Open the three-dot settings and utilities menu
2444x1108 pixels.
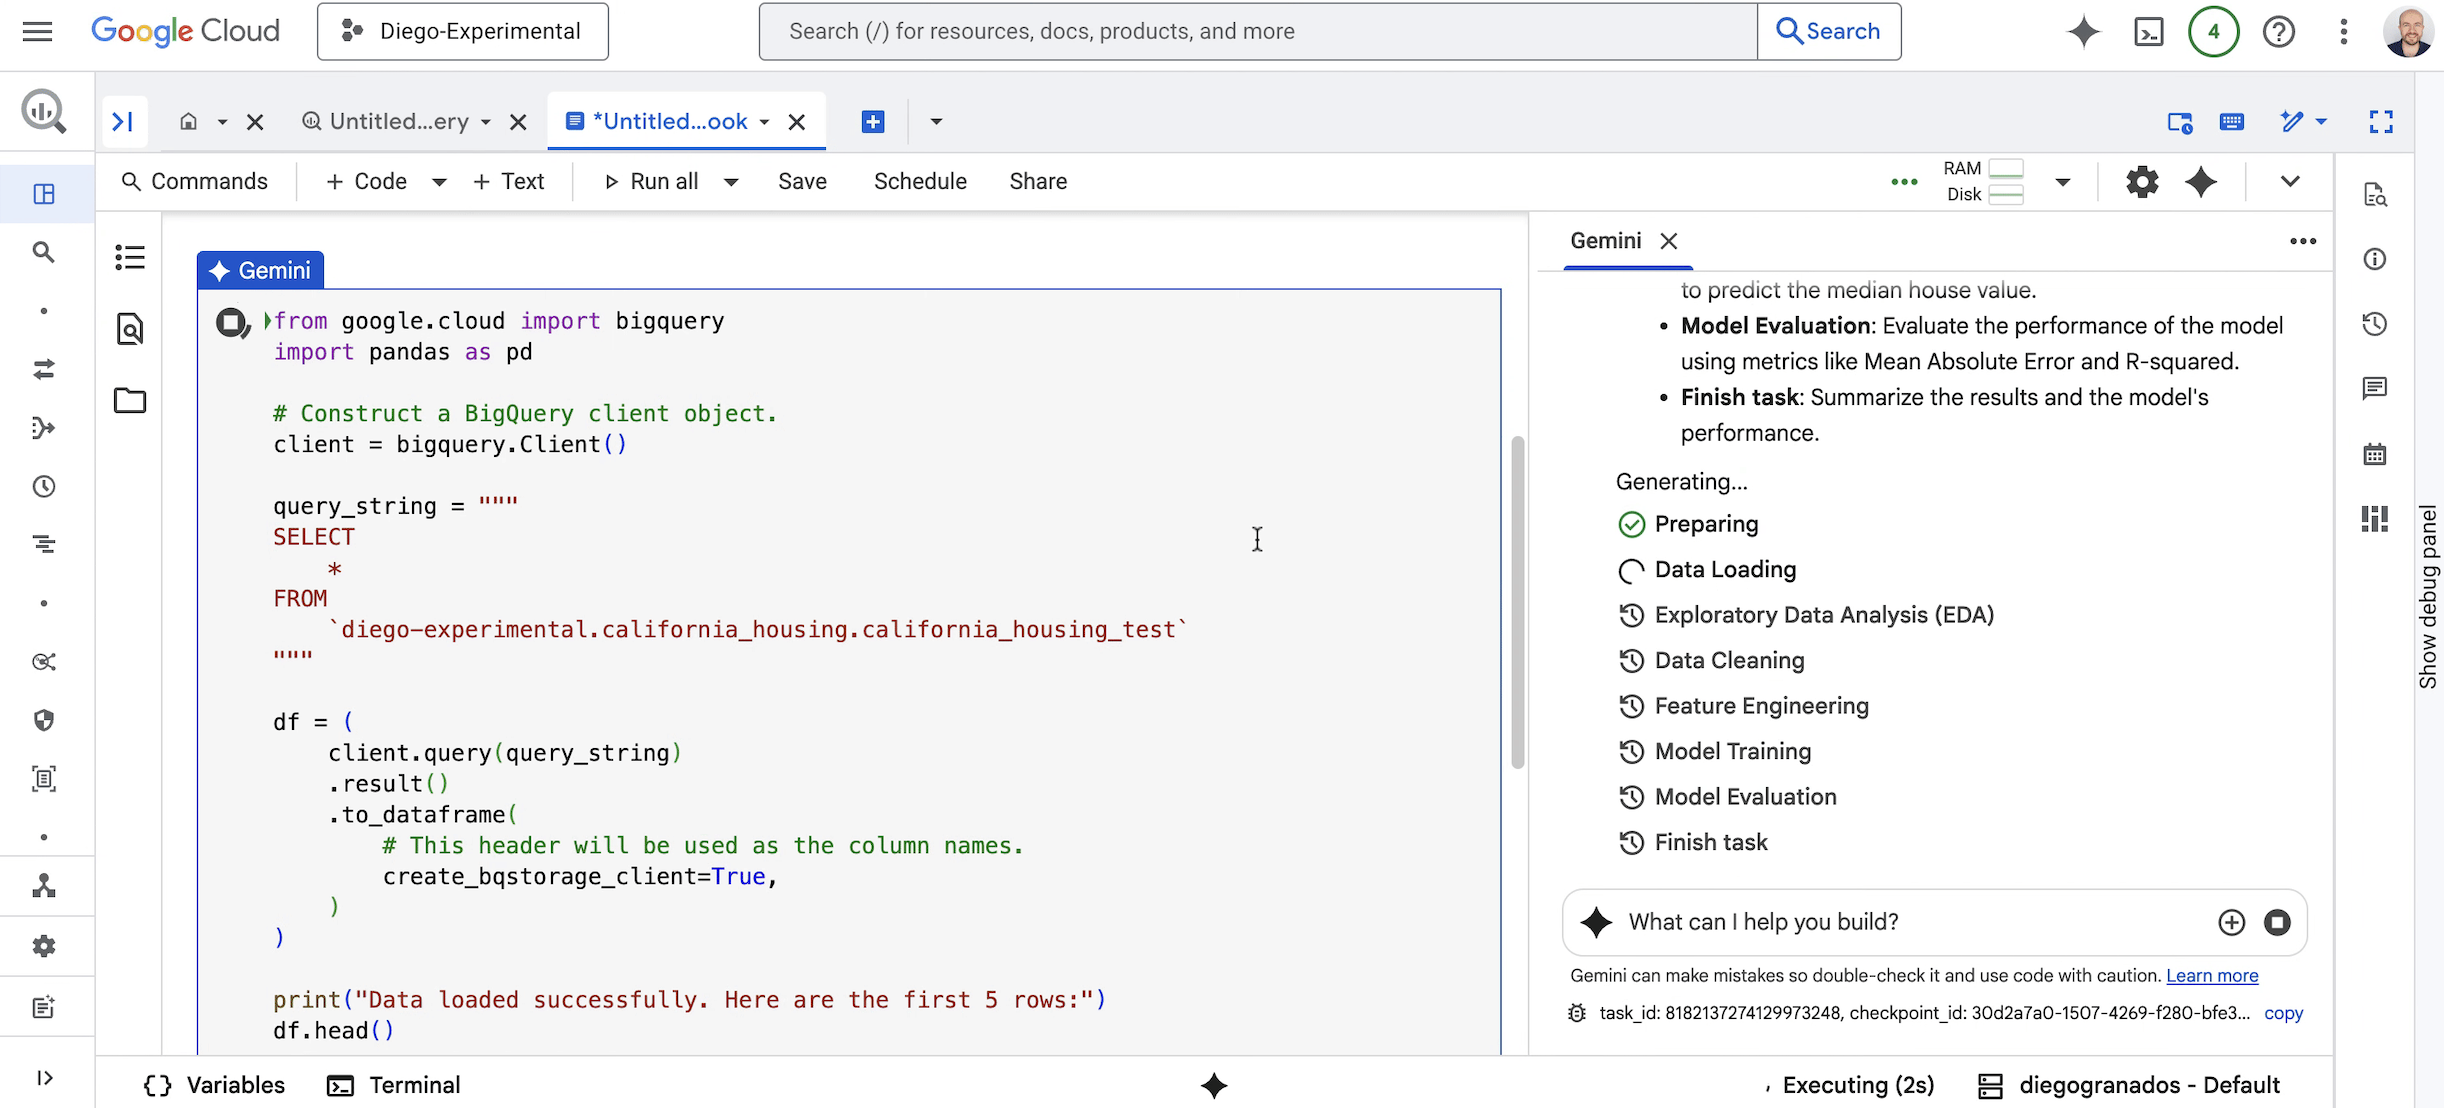tap(2343, 32)
